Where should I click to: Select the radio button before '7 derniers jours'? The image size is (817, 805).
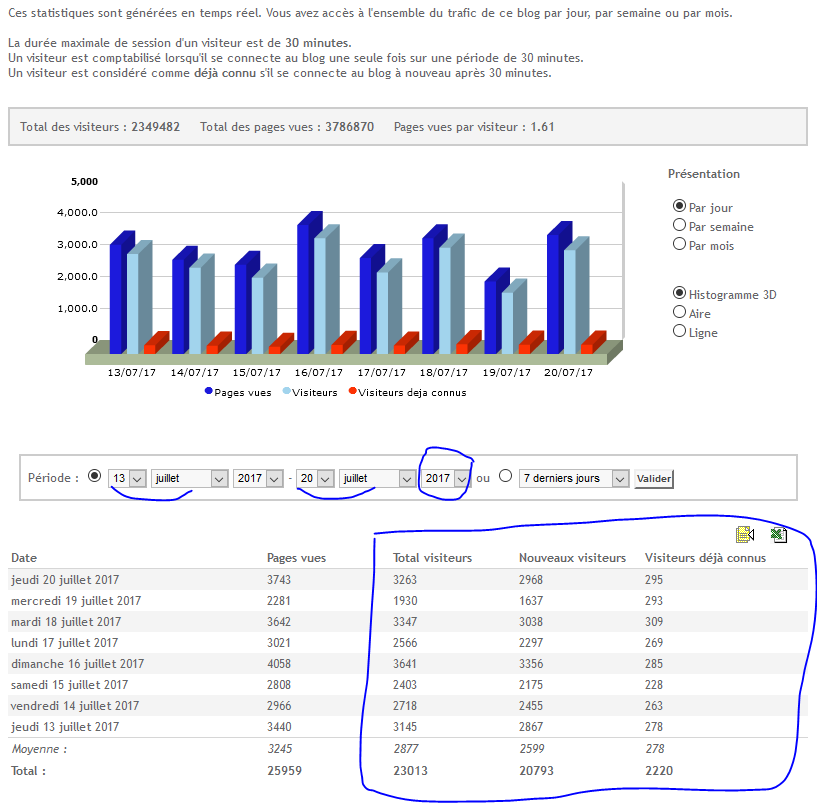505,476
